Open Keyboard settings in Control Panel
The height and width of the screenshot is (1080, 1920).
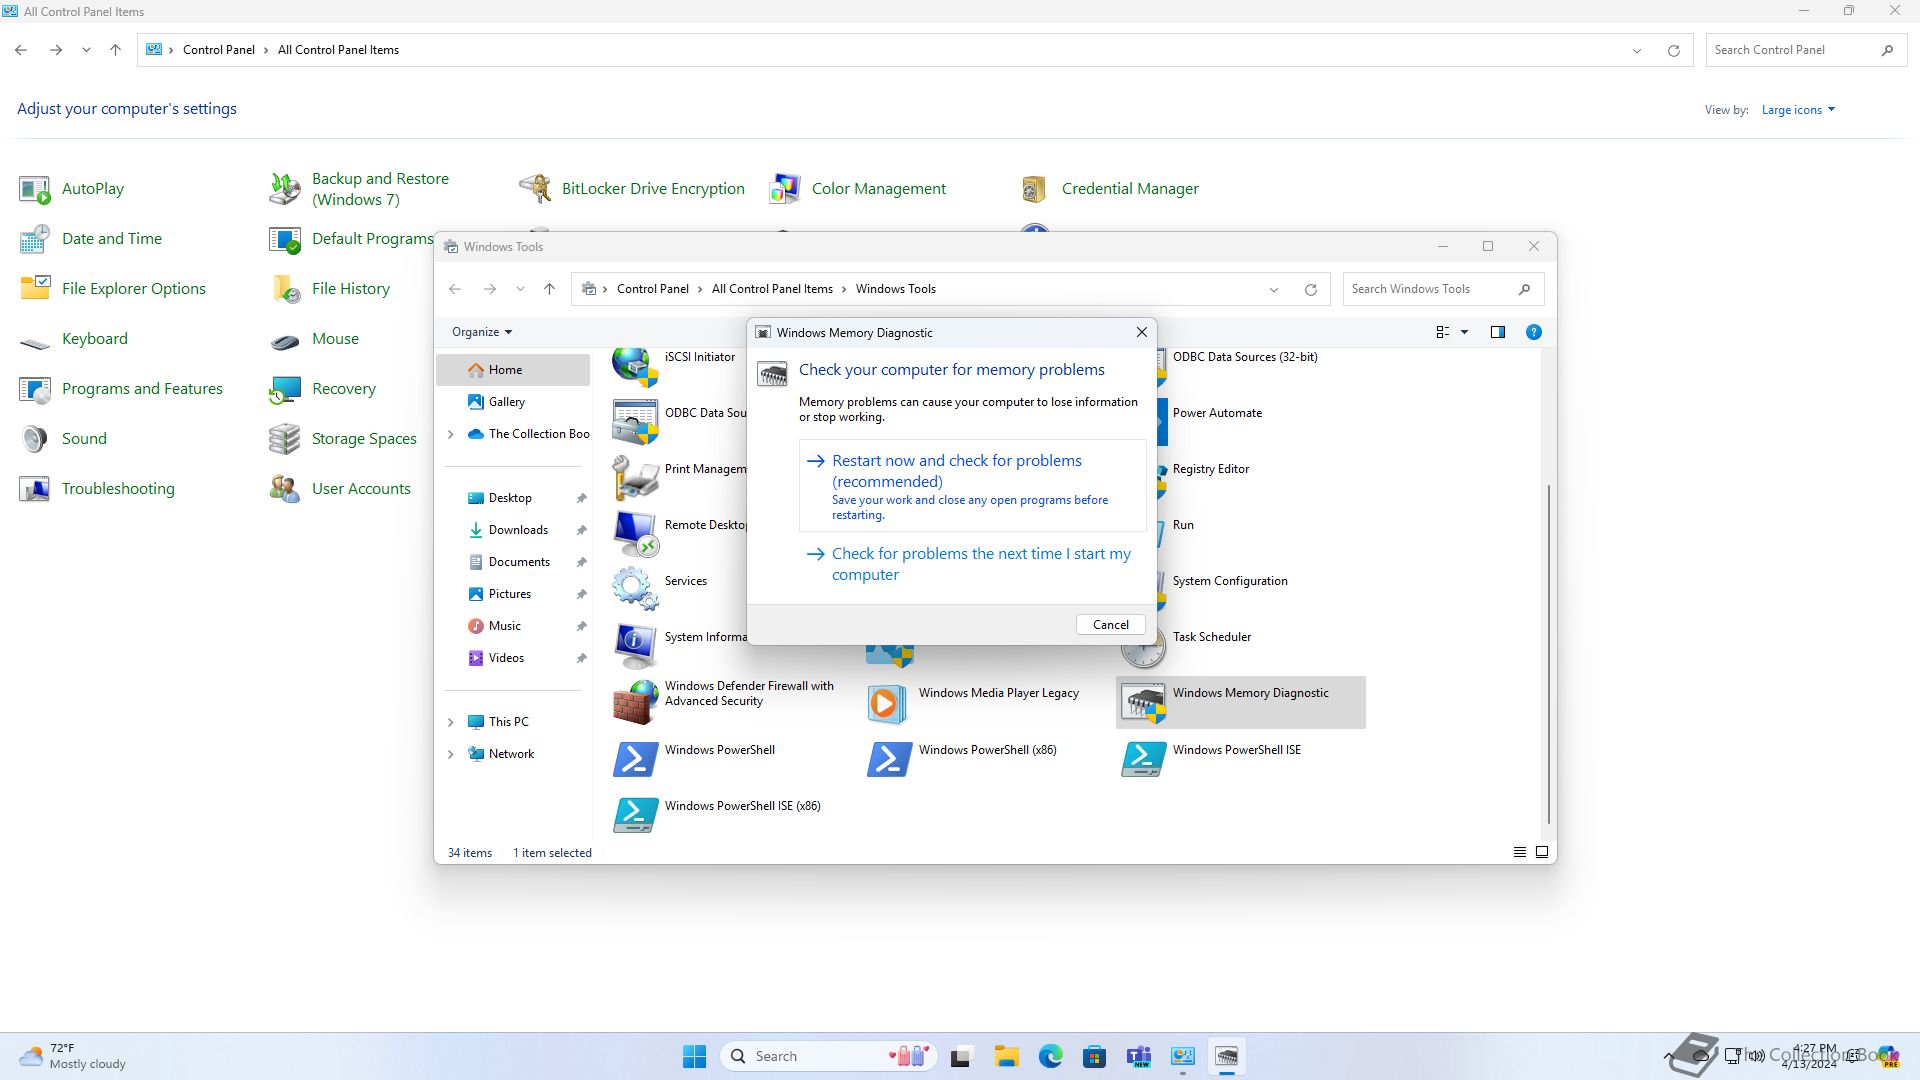74,339
